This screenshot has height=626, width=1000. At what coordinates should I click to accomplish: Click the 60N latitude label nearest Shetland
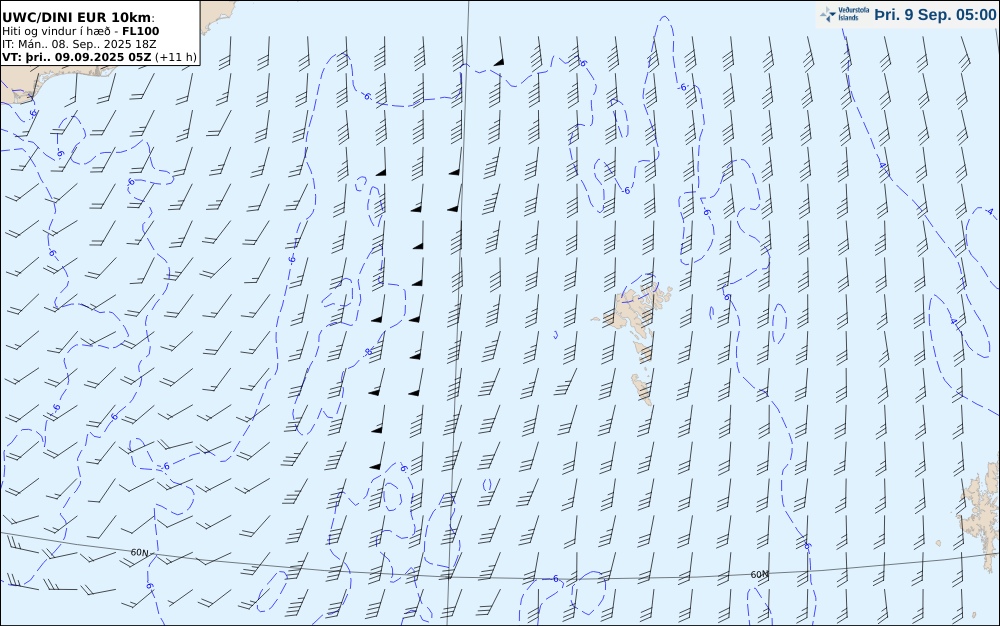pyautogui.click(x=760, y=574)
